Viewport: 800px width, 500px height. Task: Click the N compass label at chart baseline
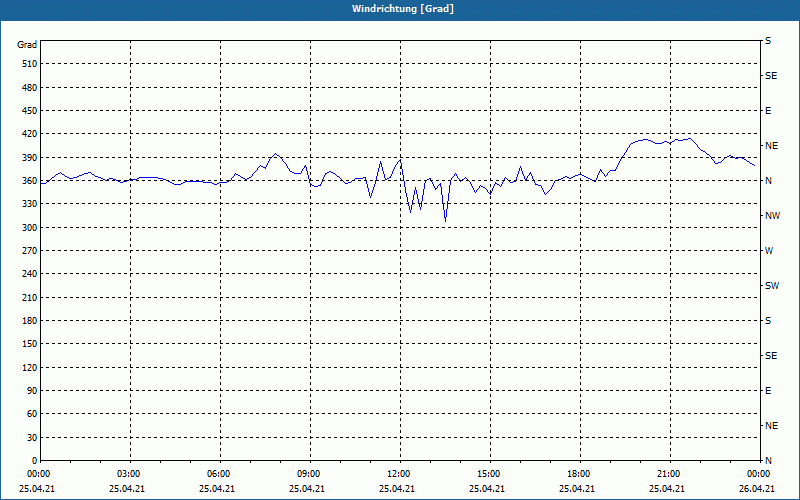point(768,461)
